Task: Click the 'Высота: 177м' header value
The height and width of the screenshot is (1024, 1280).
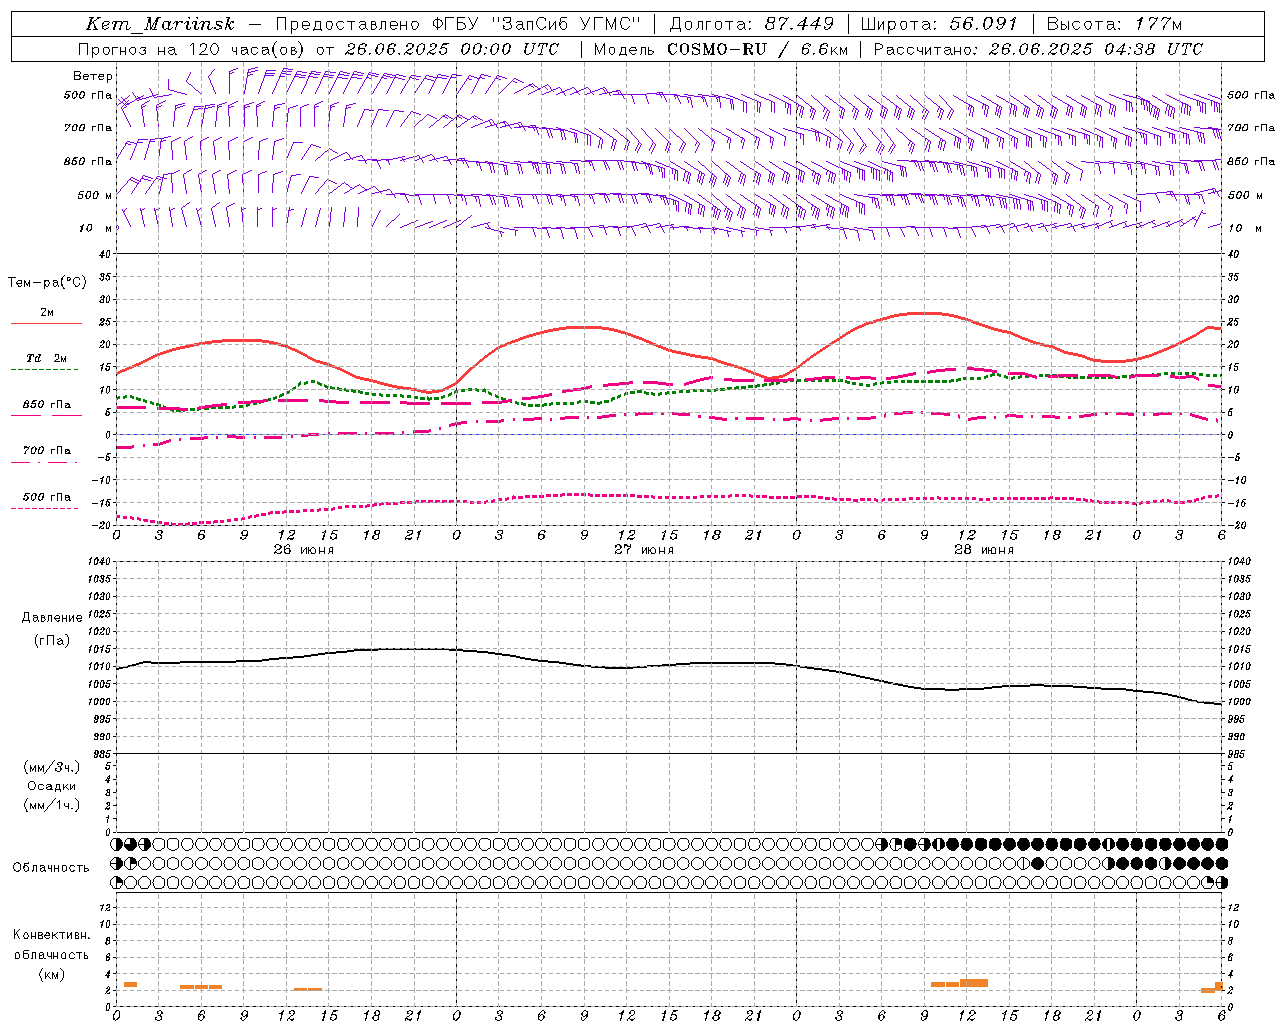Action: click(1114, 24)
